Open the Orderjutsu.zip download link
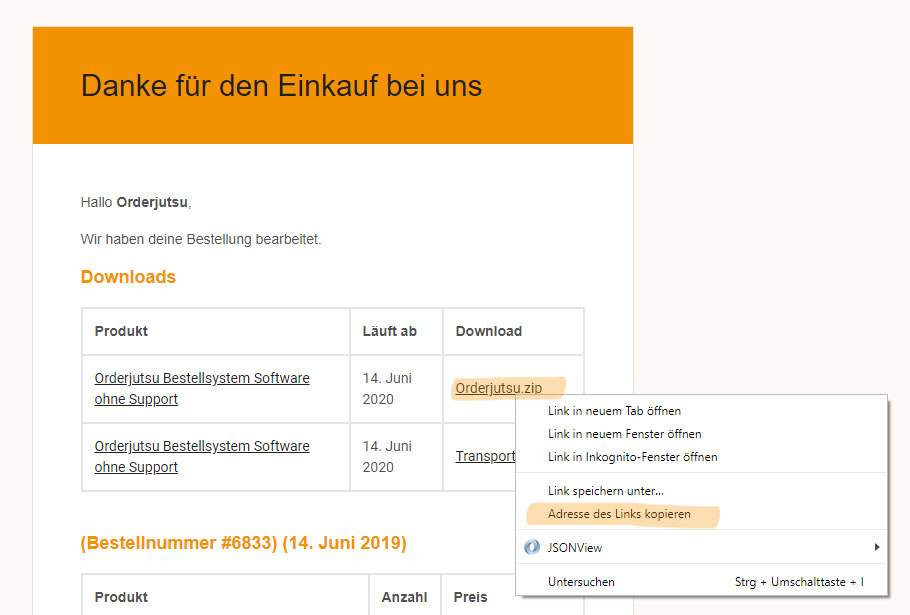910x615 pixels. point(499,388)
